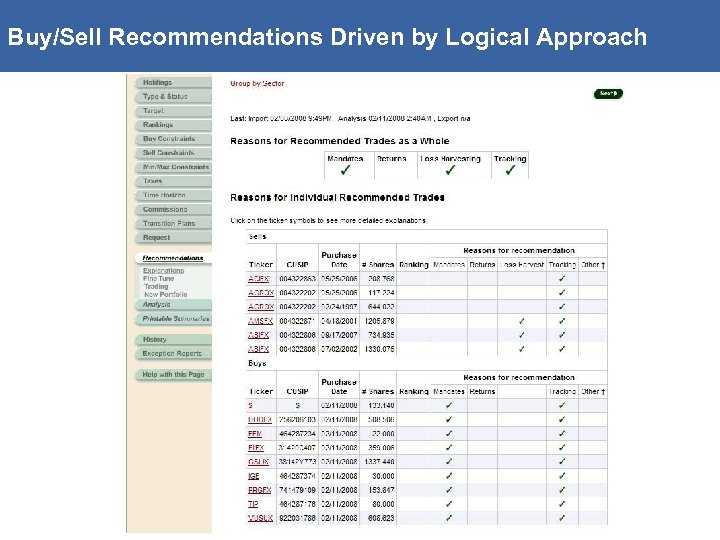720x540 pixels.
Task: Open ABIFX ticker with 734.935 shares
Action: (258, 335)
